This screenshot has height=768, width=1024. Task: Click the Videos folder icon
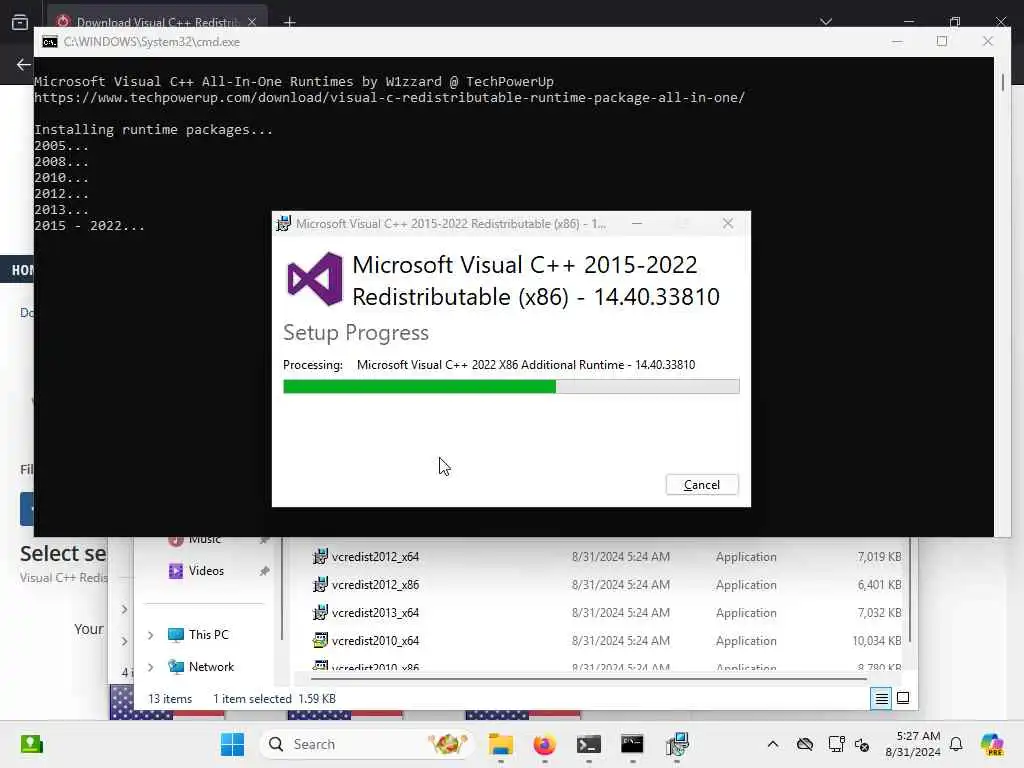[176, 571]
